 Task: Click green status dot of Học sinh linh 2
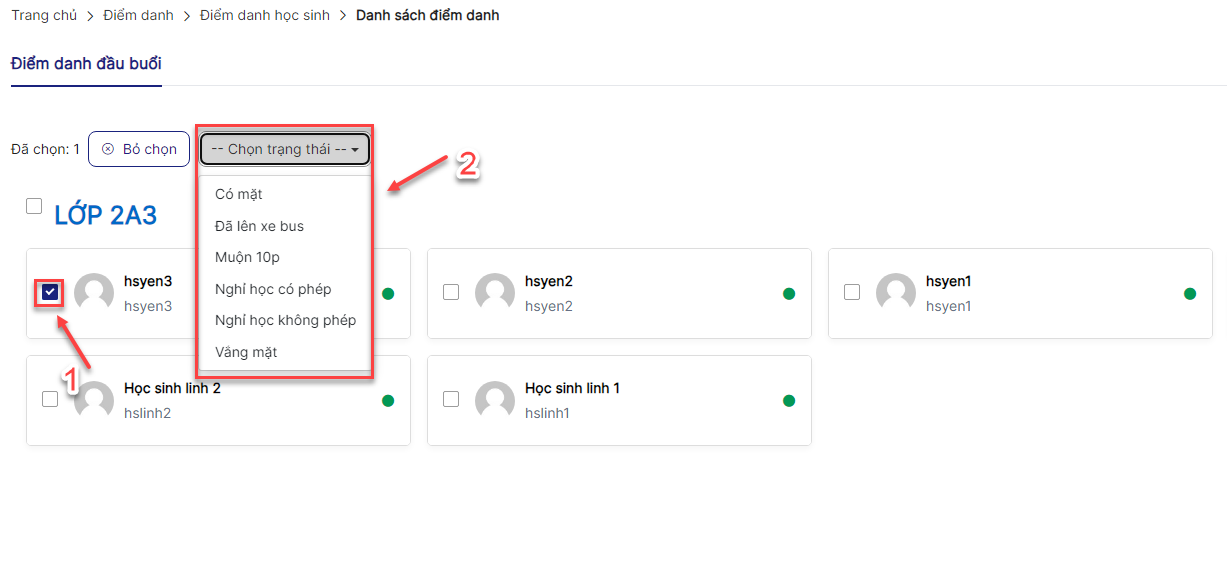pyautogui.click(x=388, y=401)
